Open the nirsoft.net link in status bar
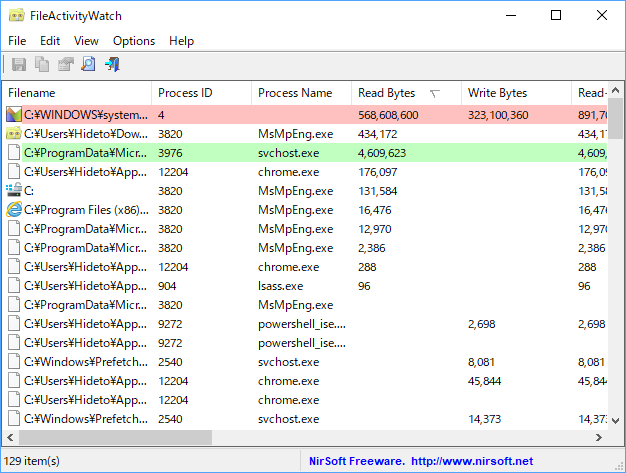Screen dimensions: 626x473 click(x=472, y=461)
